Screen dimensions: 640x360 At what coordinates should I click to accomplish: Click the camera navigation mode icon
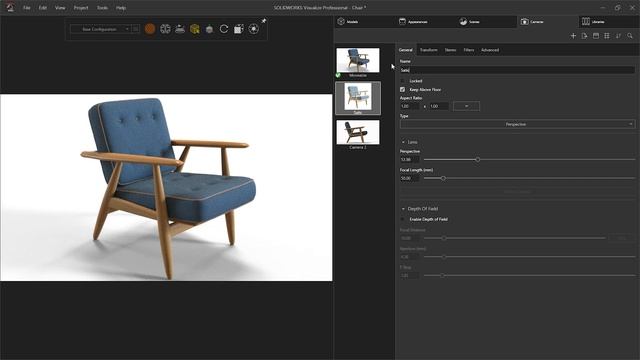pyautogui.click(x=165, y=29)
